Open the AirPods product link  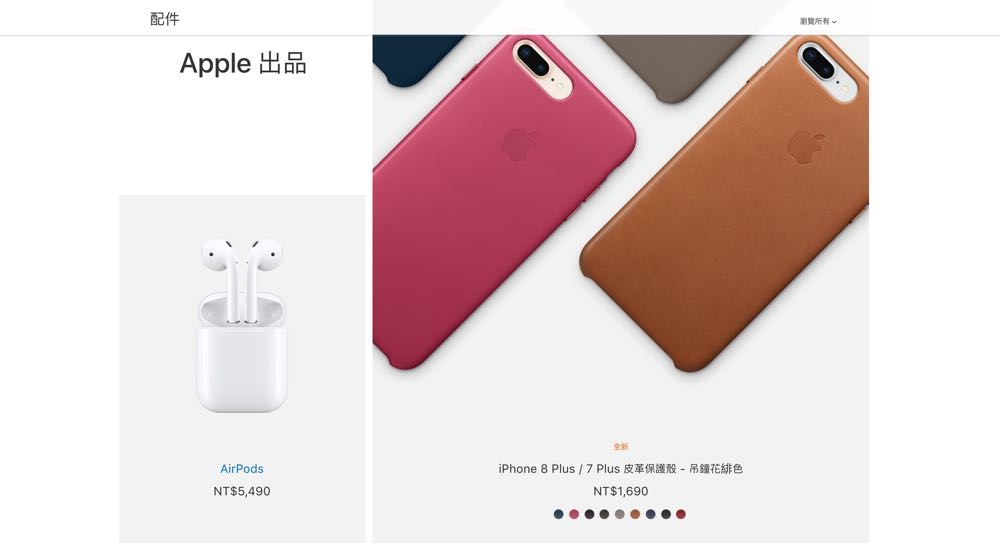tap(242, 469)
